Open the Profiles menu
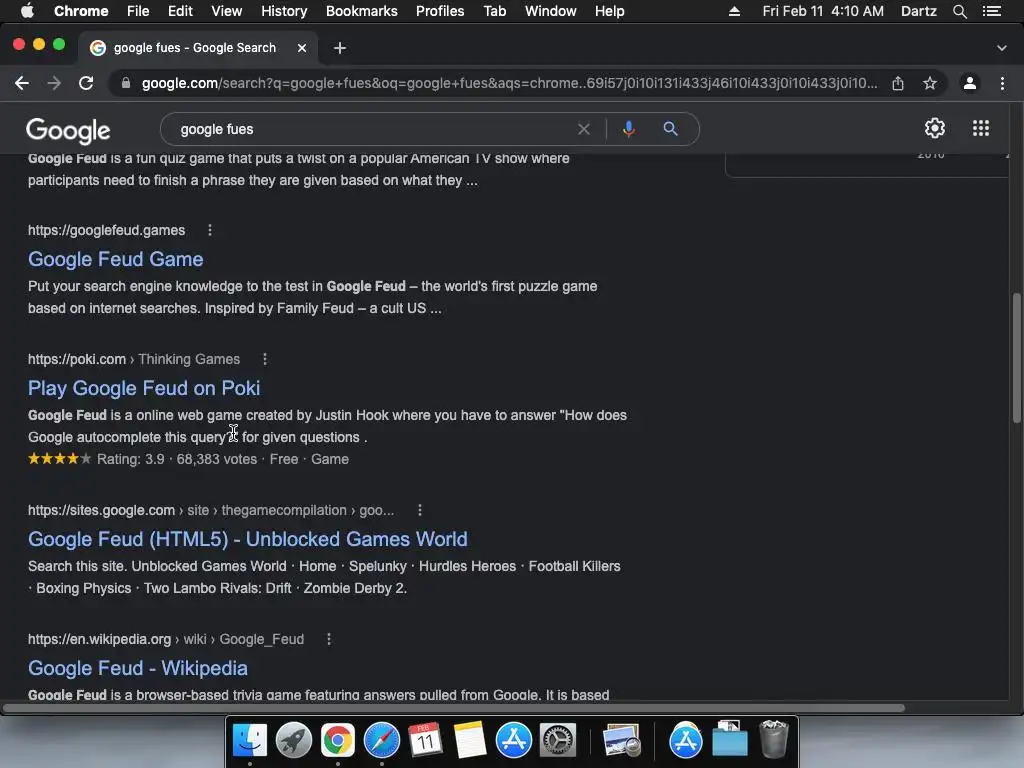The height and width of the screenshot is (768, 1024). pos(440,11)
